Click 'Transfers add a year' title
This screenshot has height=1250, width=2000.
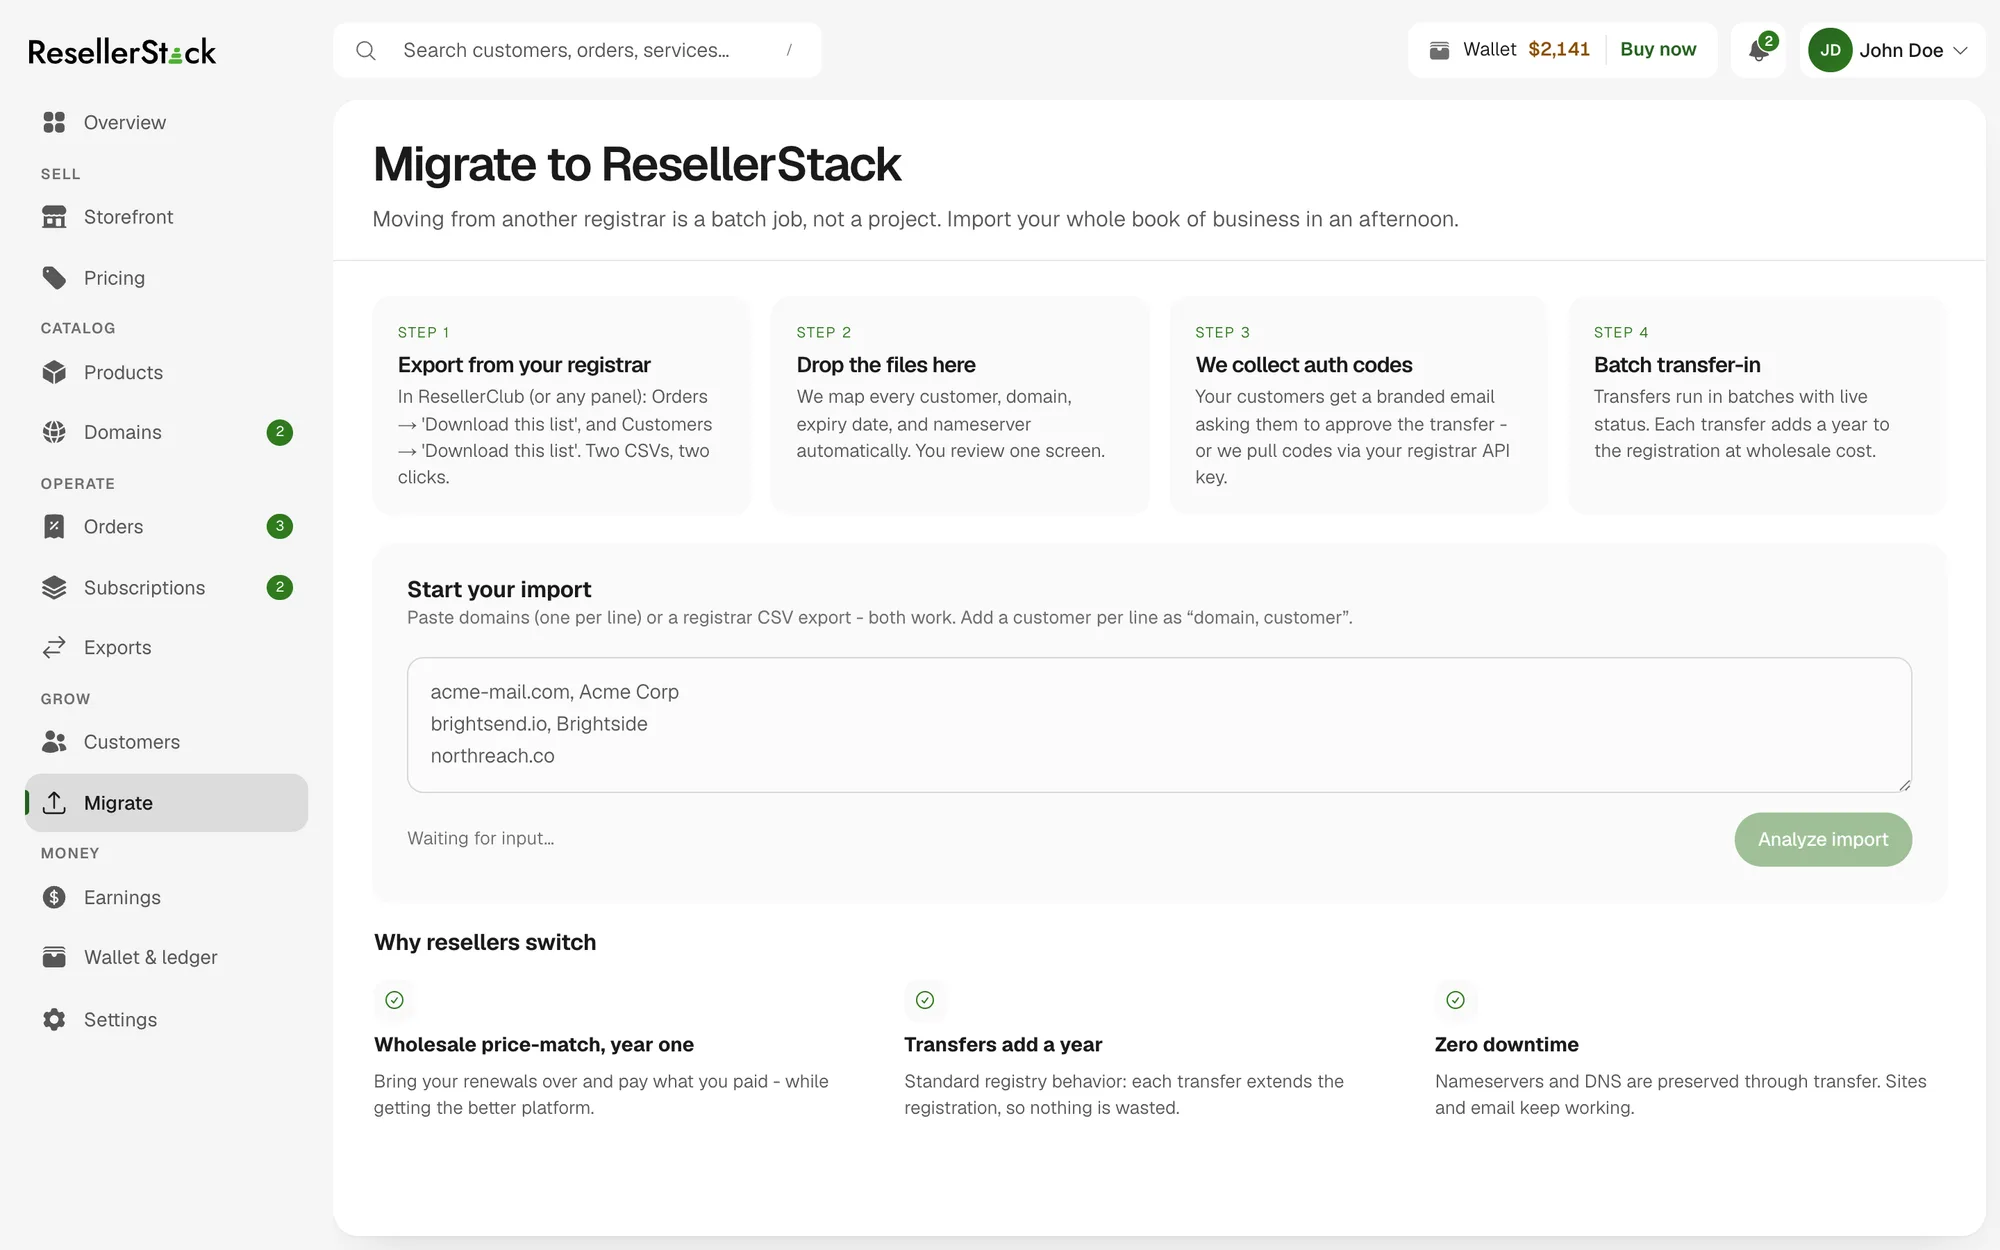tap(1003, 1044)
